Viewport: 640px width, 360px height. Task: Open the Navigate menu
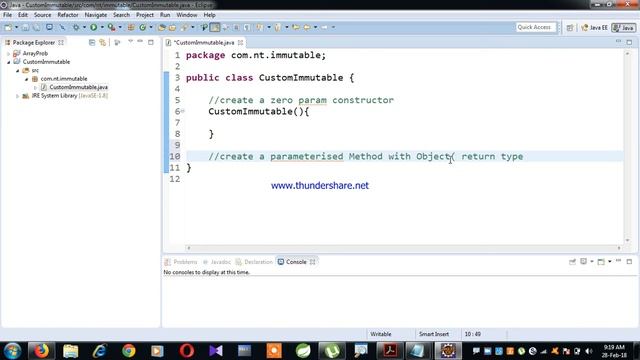pyautogui.click(x=96, y=15)
